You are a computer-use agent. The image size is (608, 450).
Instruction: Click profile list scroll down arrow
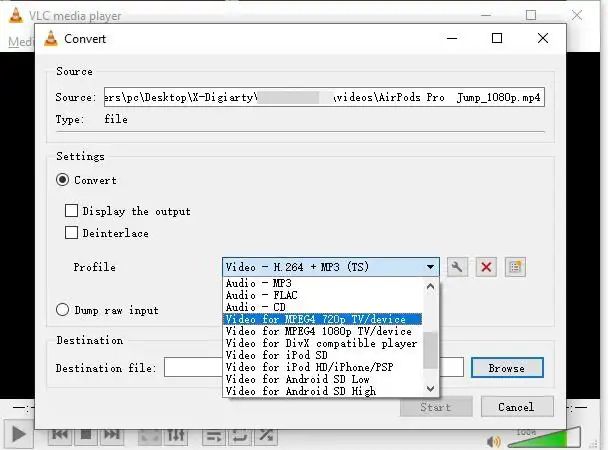[430, 388]
